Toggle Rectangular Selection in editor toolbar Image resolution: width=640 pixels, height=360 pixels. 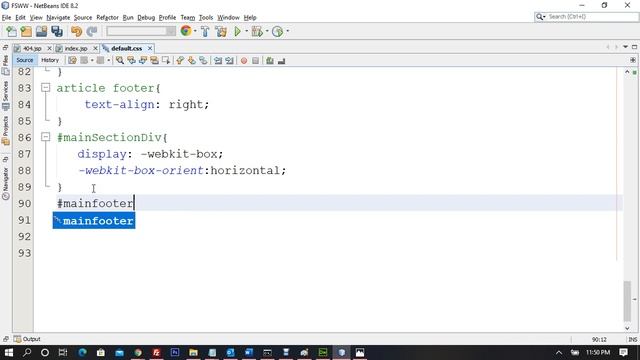(x=166, y=60)
